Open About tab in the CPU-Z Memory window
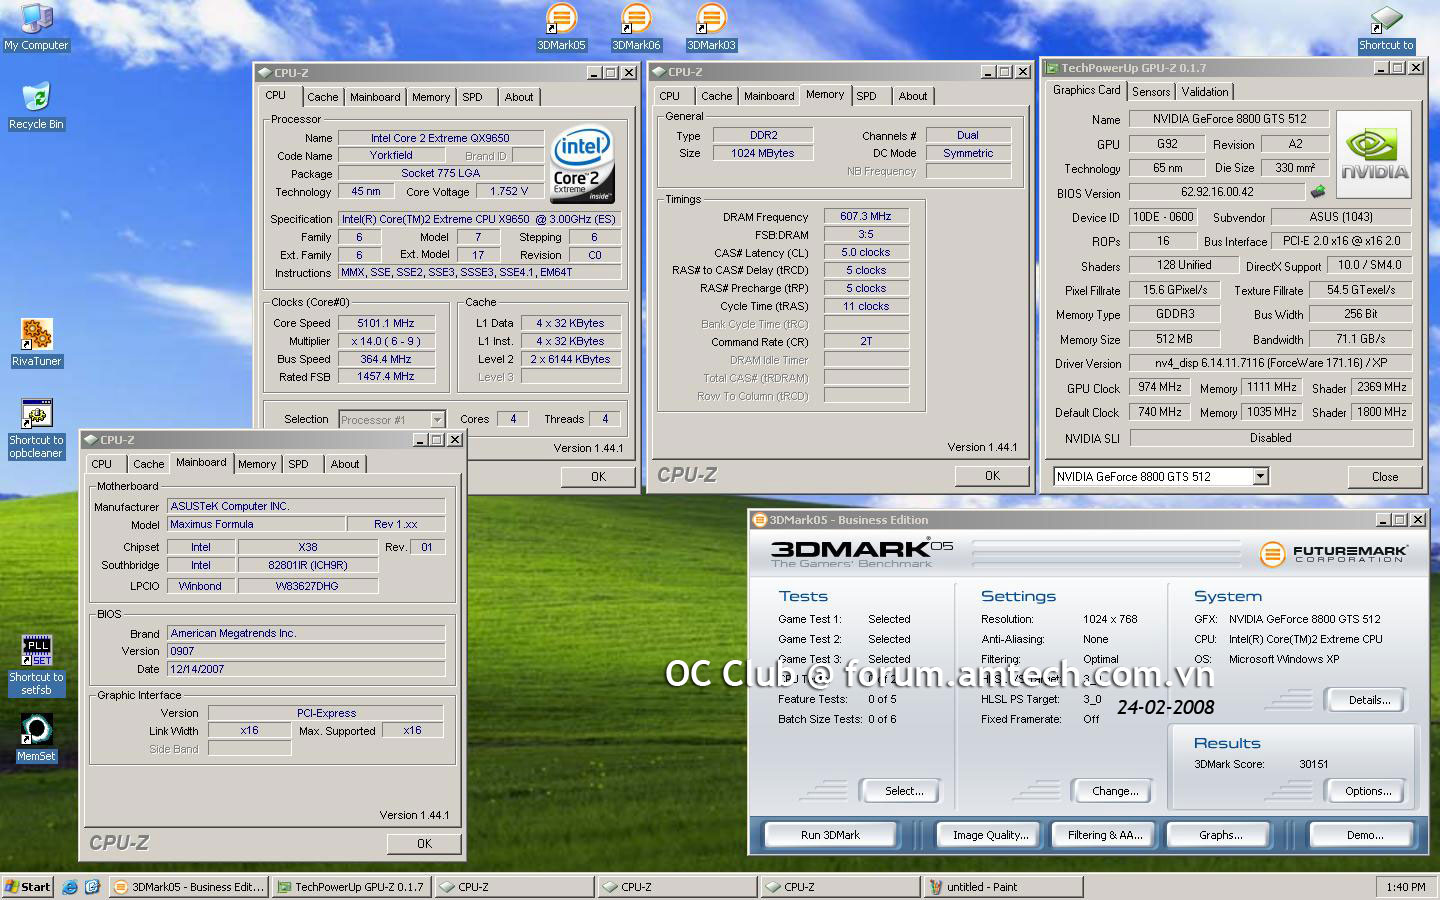The width and height of the screenshot is (1440, 900). [x=913, y=96]
